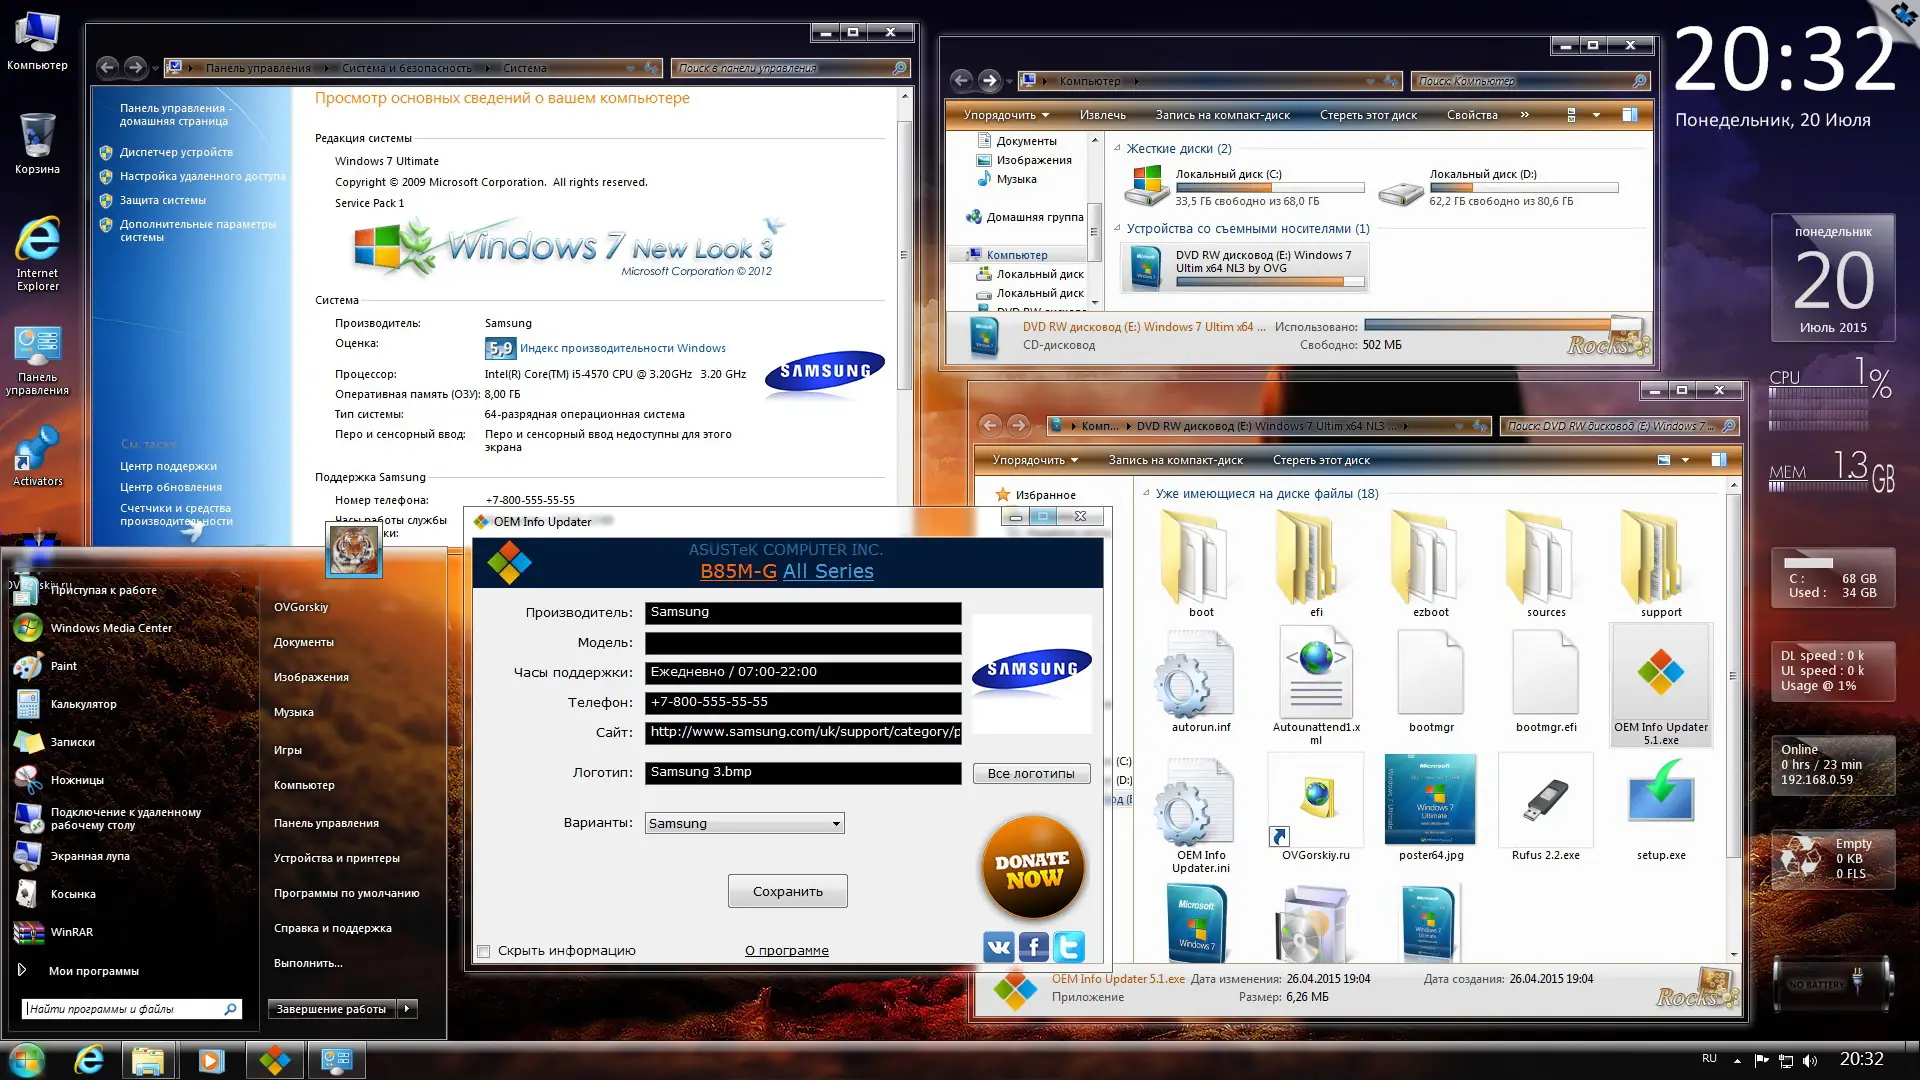Viewport: 1920px width, 1080px height.
Task: Expand the «Упорядочить» dropdown in Компьютер window
Action: pos(1003,115)
